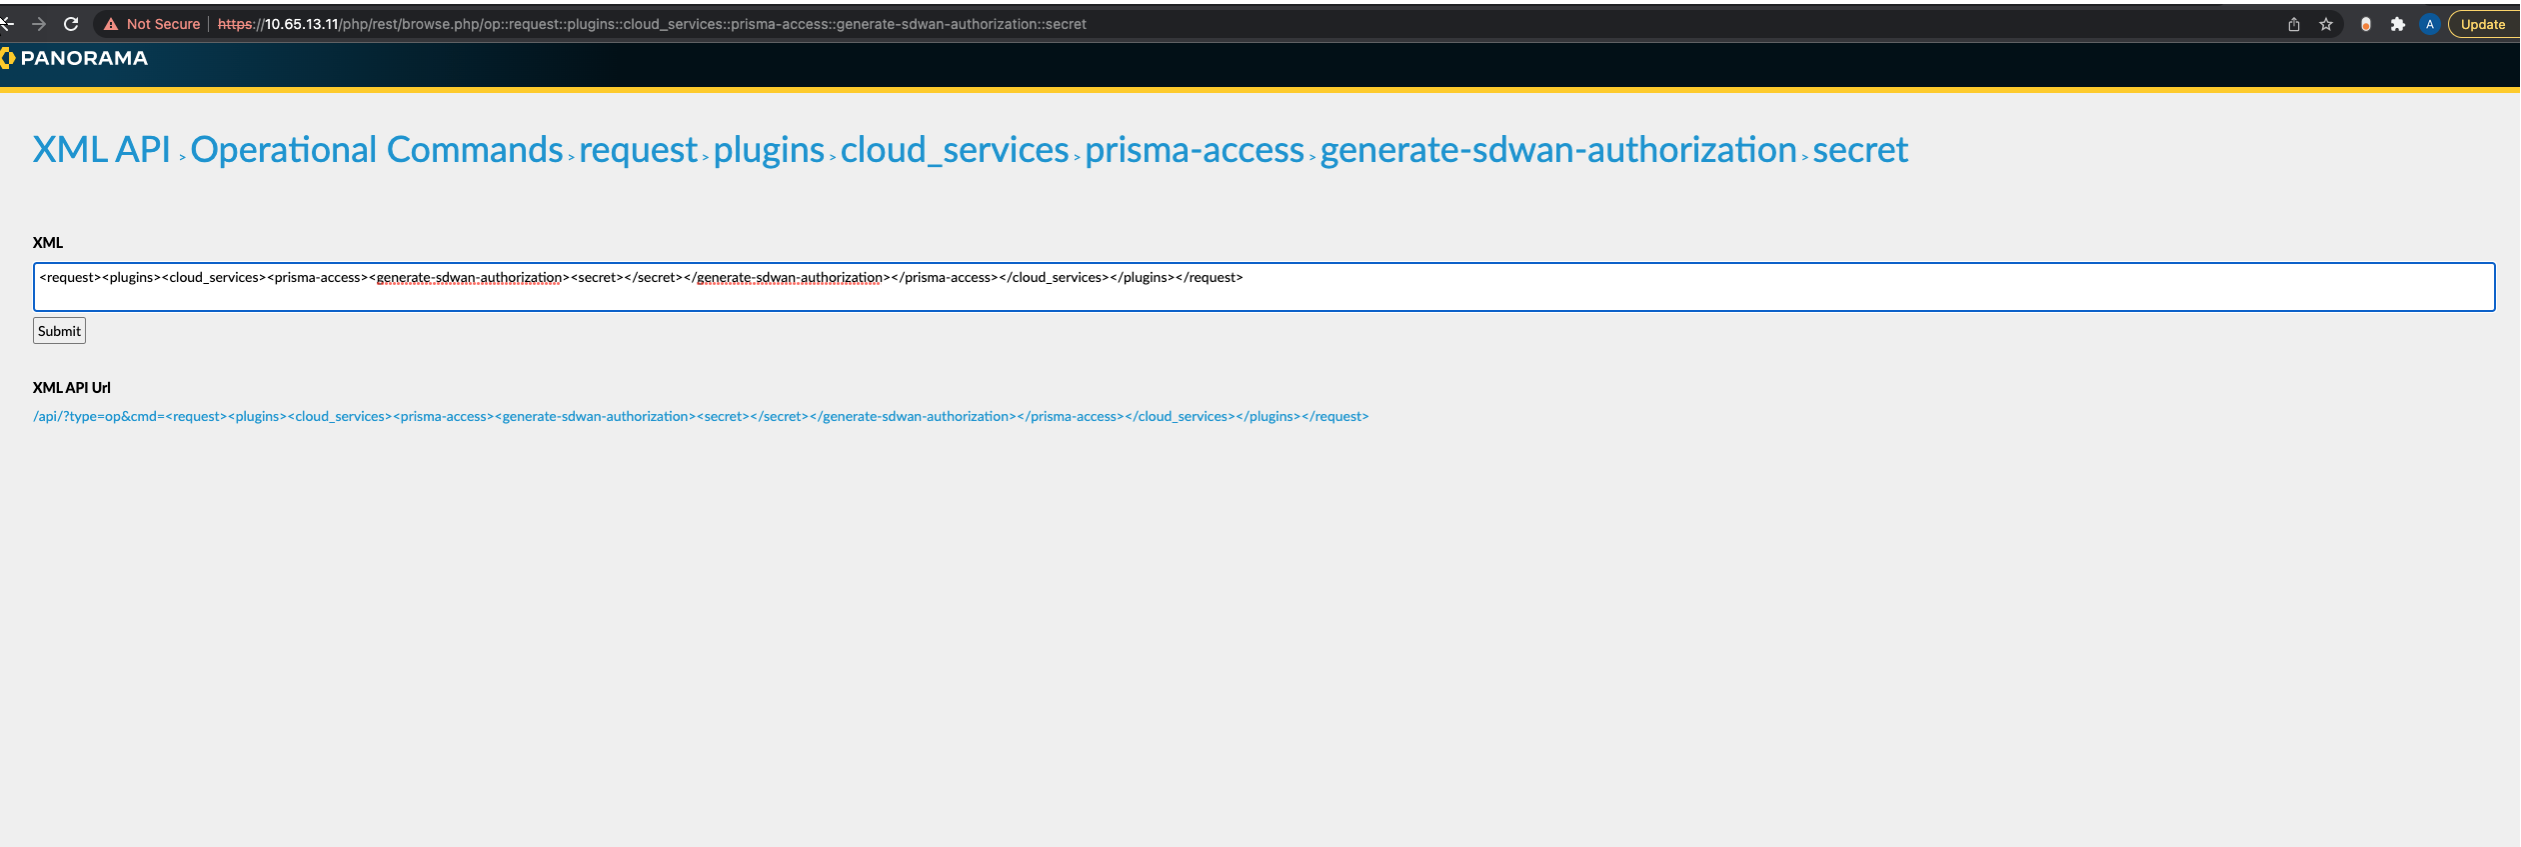
Task: Click the Panorama logo
Action: (x=76, y=58)
